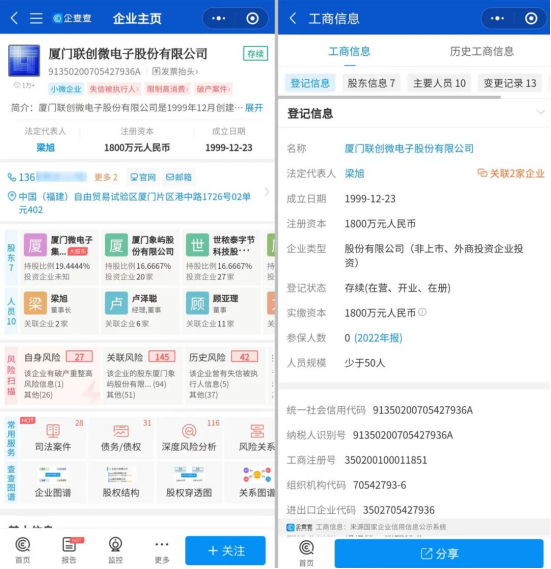
Task: Show 更多 2 phone numbers
Action: 106,177
